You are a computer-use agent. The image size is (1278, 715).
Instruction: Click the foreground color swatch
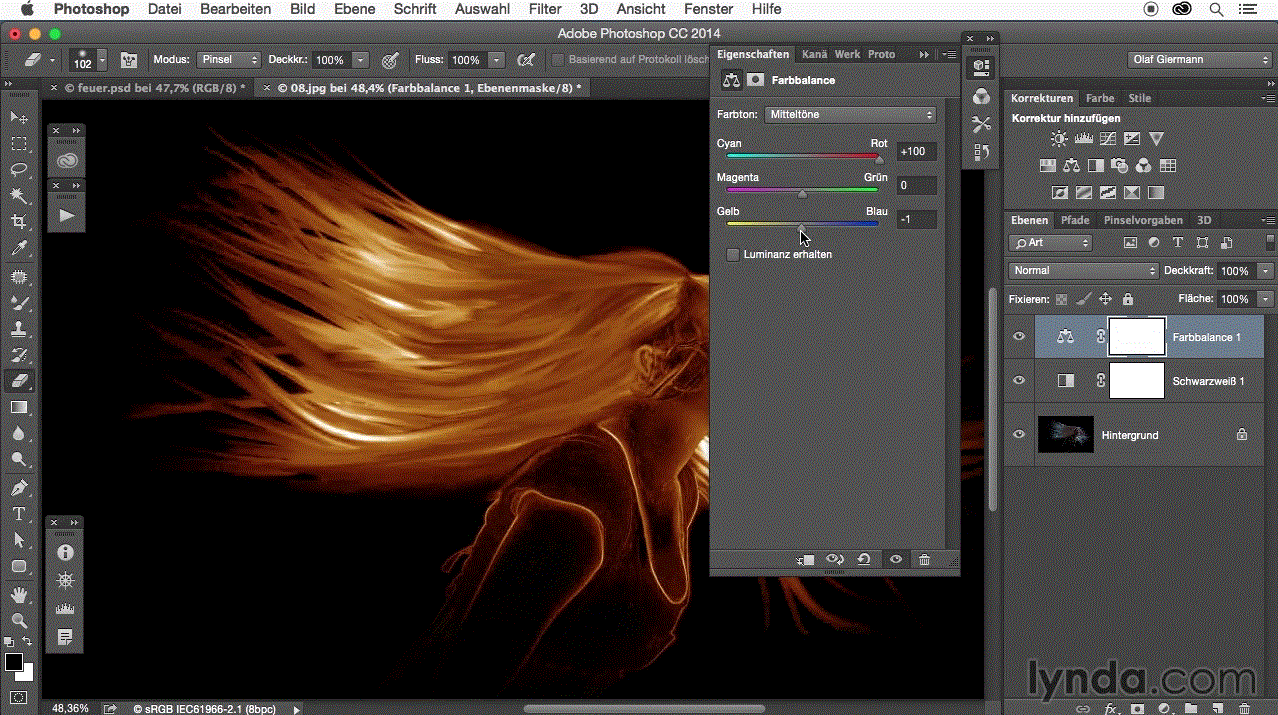[14, 662]
